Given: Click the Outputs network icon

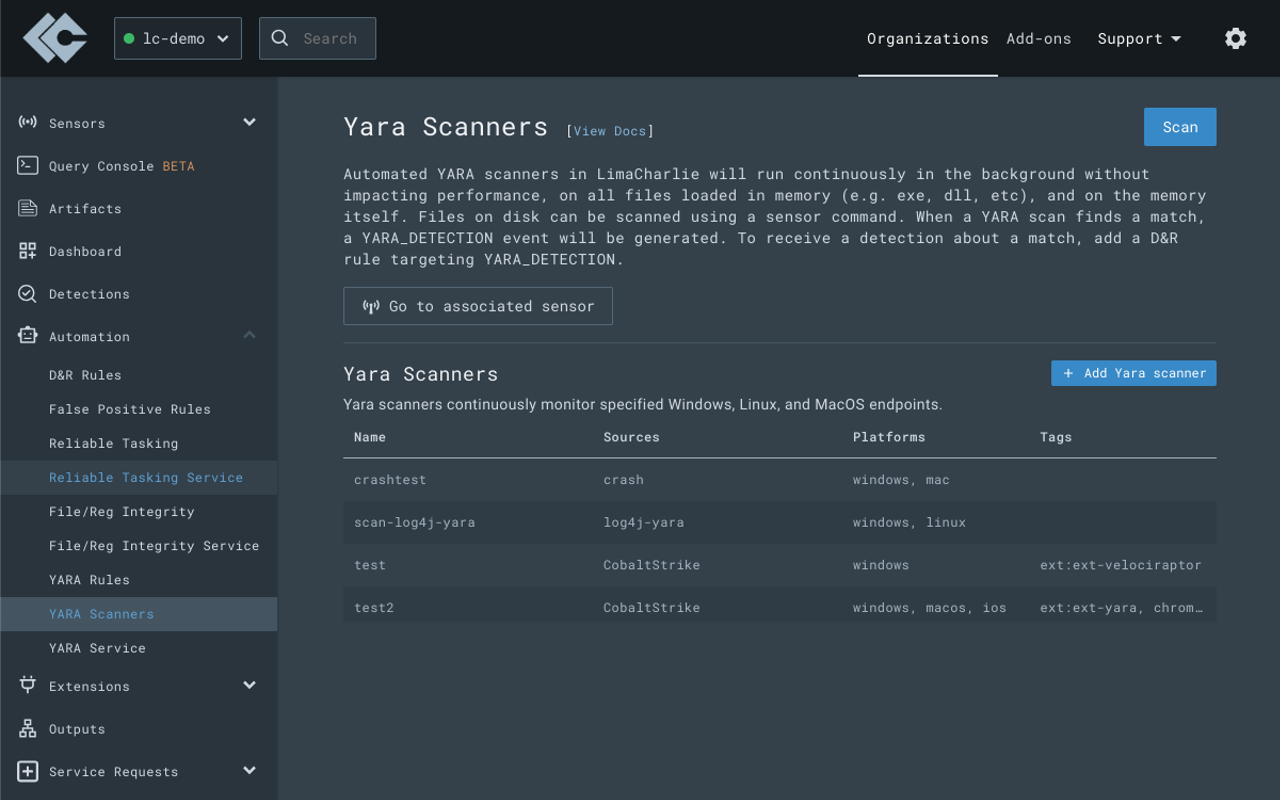Looking at the screenshot, I should click(28, 729).
